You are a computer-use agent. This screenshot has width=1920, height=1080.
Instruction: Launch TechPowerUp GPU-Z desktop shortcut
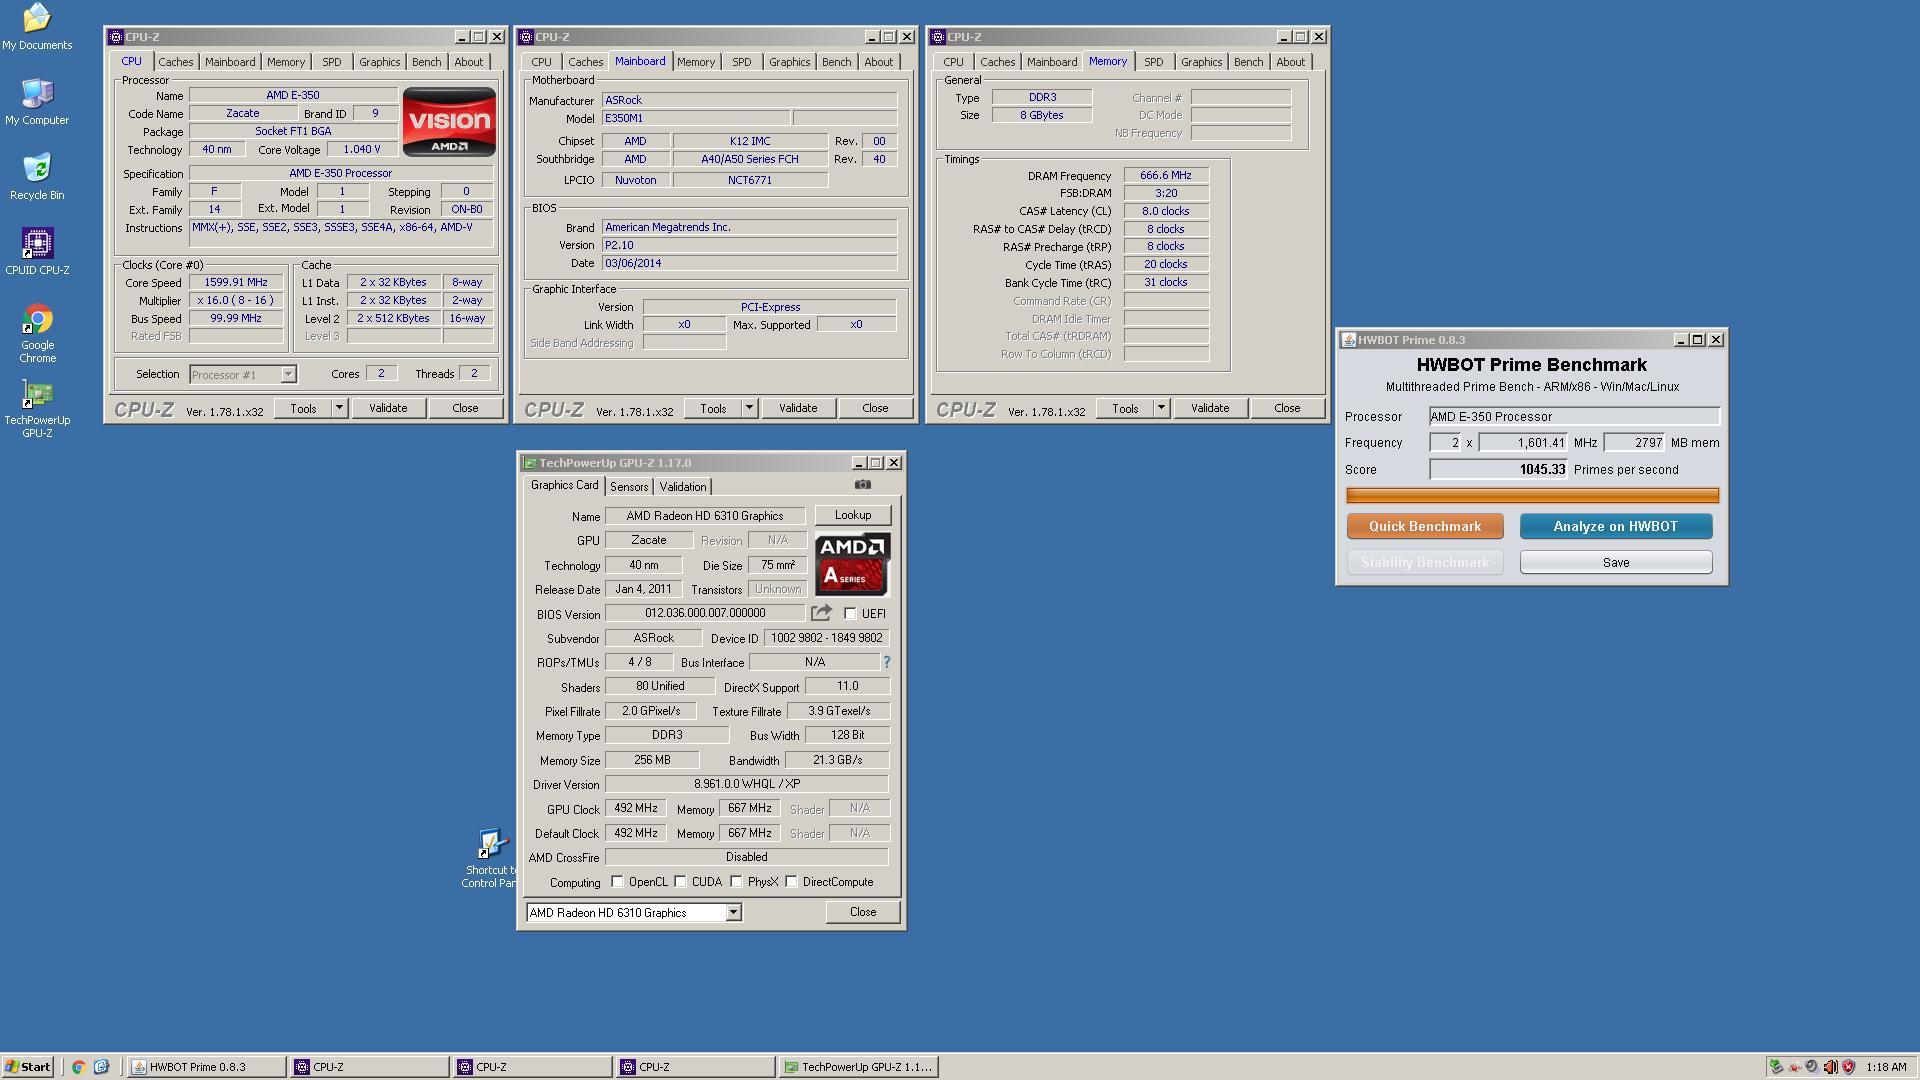pyautogui.click(x=37, y=408)
